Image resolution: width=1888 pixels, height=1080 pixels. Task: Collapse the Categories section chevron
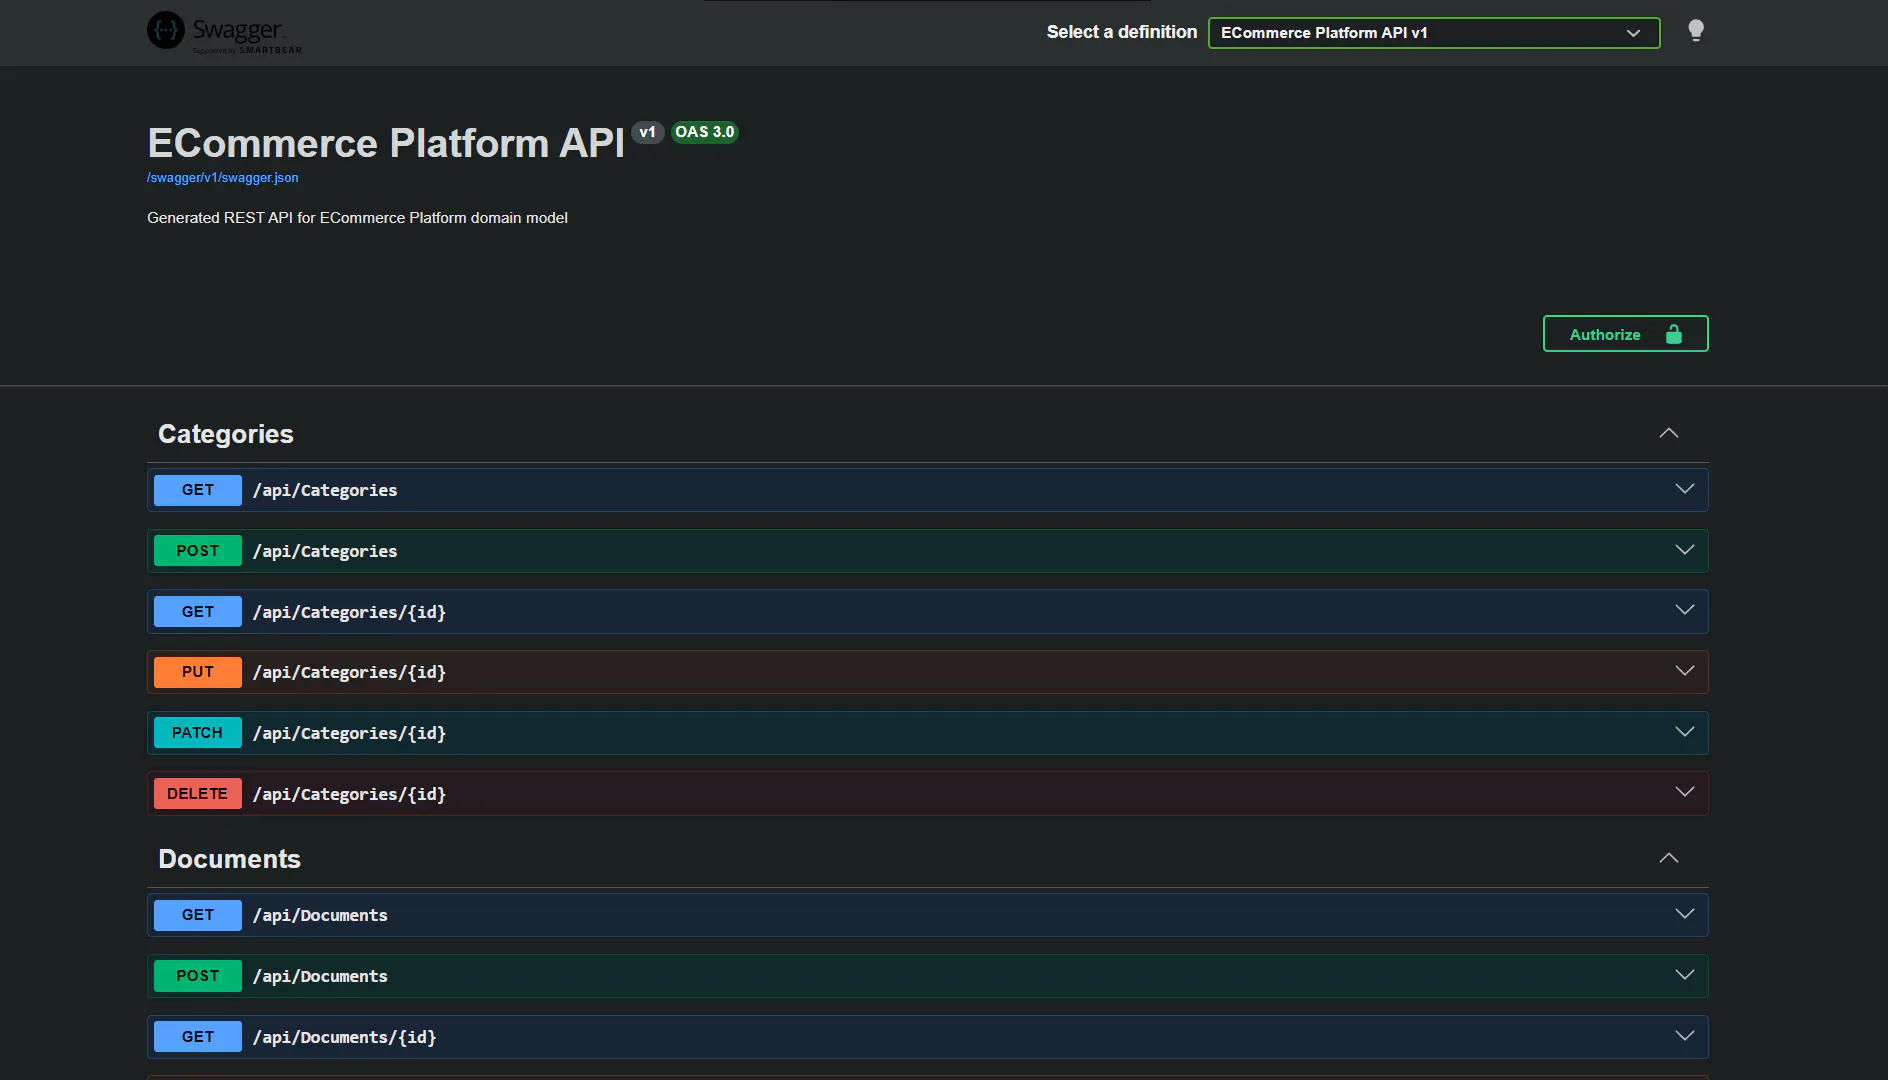[1668, 433]
